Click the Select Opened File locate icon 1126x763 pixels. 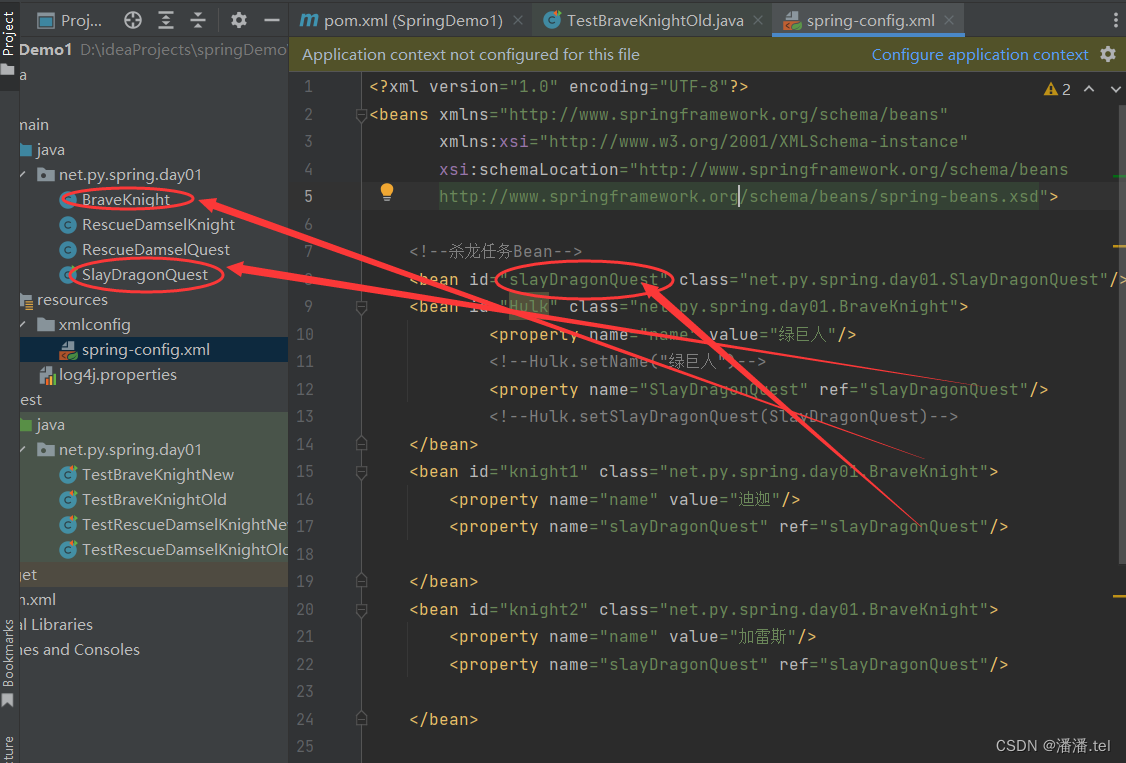point(133,21)
